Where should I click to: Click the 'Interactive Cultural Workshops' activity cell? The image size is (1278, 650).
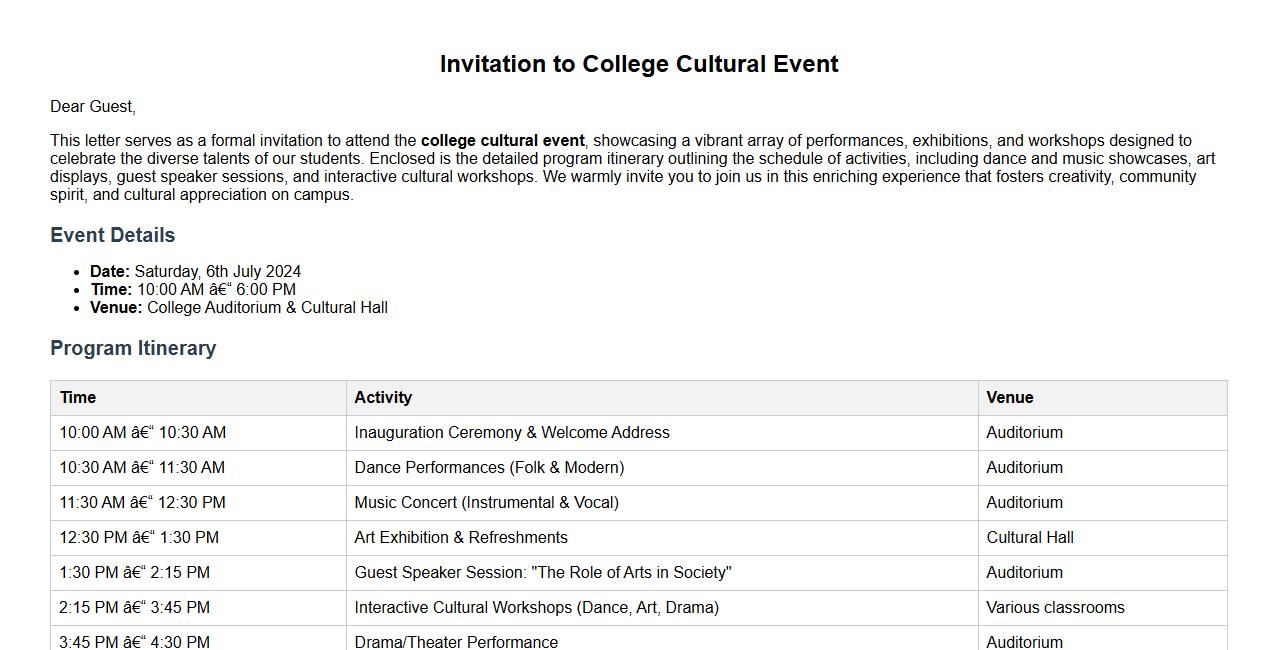pyautogui.click(x=536, y=608)
